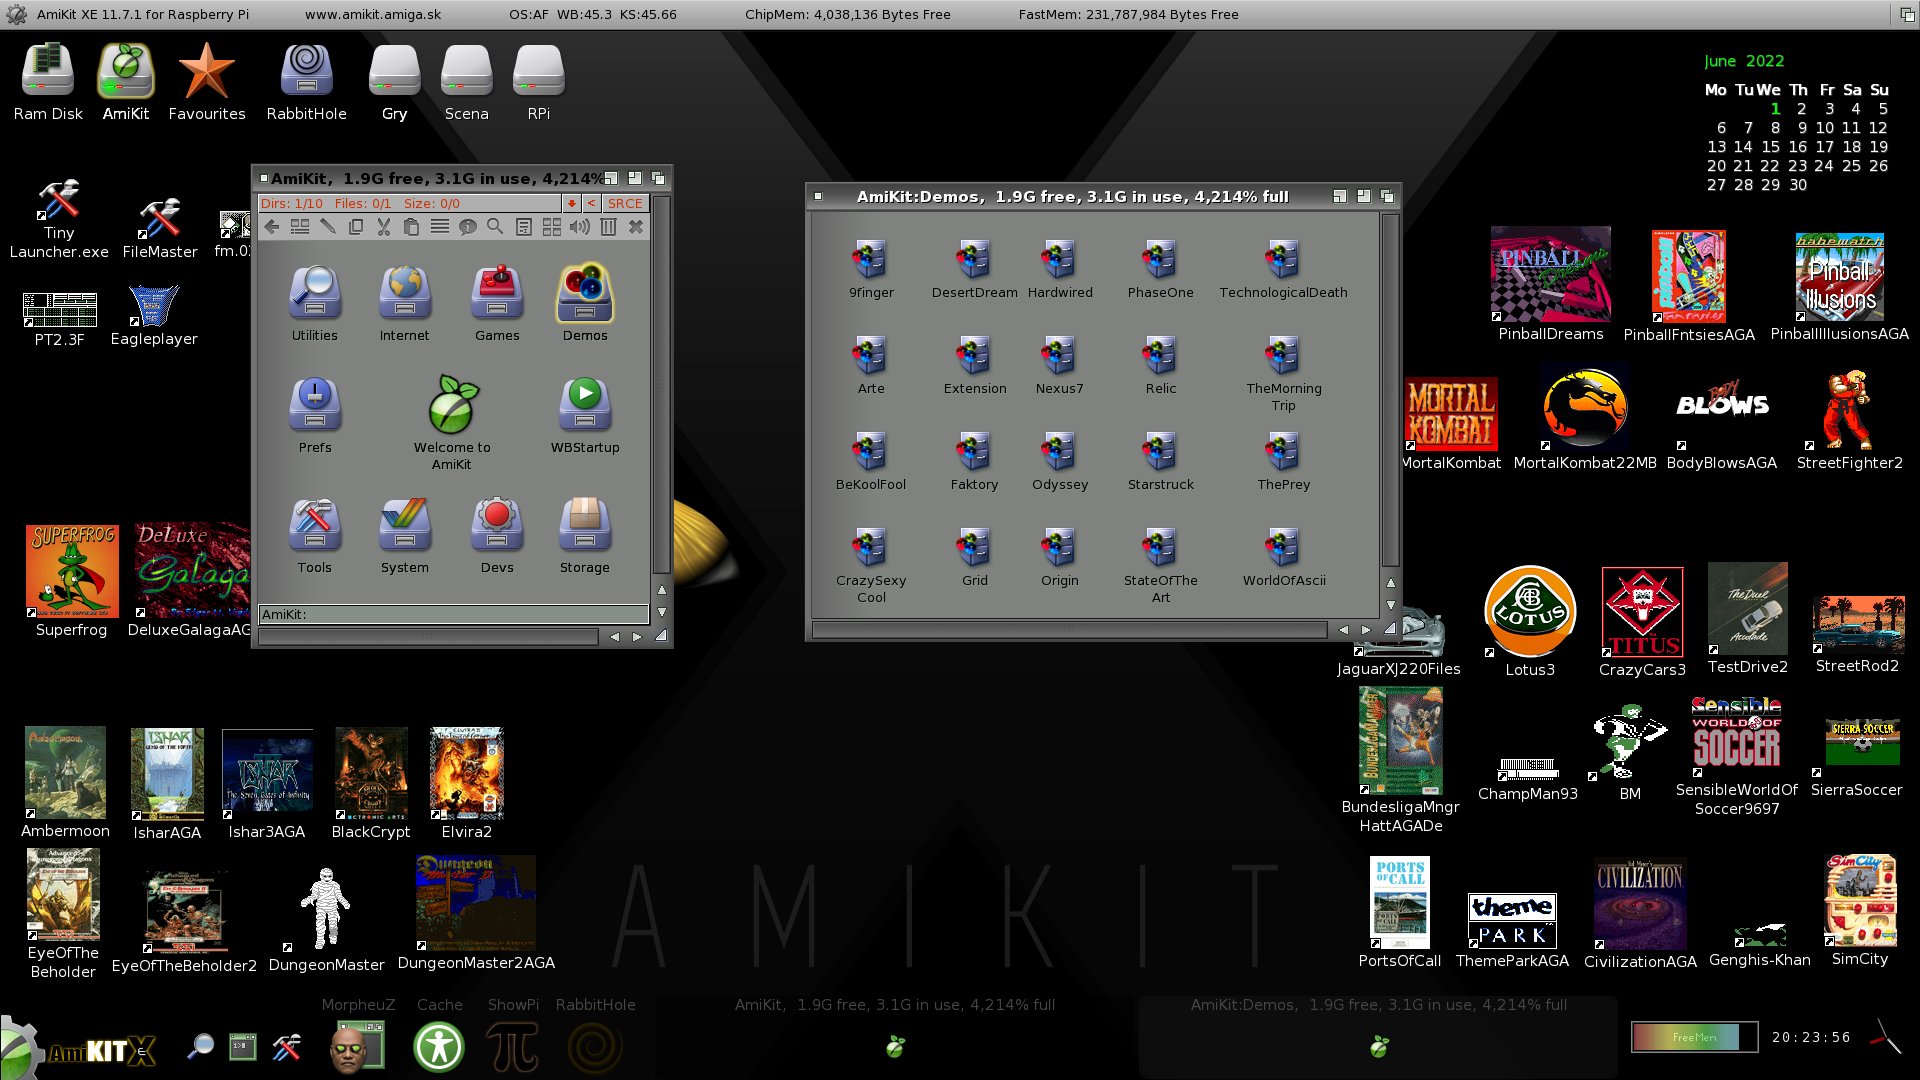Viewport: 1920px width, 1080px height.
Task: Launch Lotus3 game icon
Action: (1530, 621)
